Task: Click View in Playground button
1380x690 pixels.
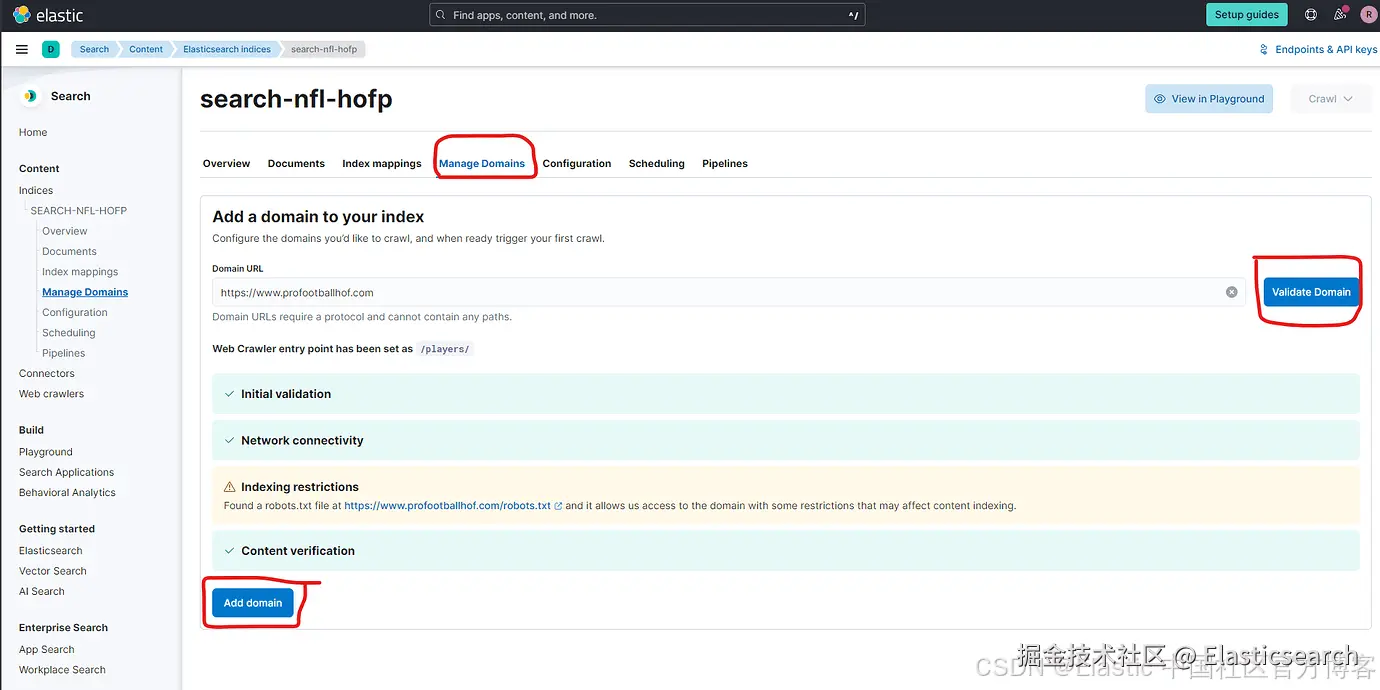Action: [1209, 99]
